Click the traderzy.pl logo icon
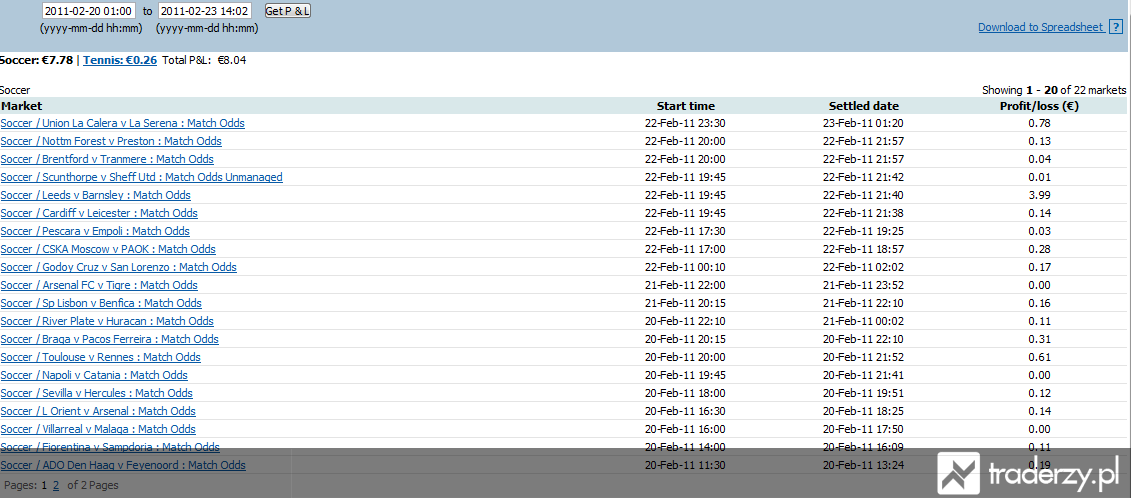 (x=959, y=473)
